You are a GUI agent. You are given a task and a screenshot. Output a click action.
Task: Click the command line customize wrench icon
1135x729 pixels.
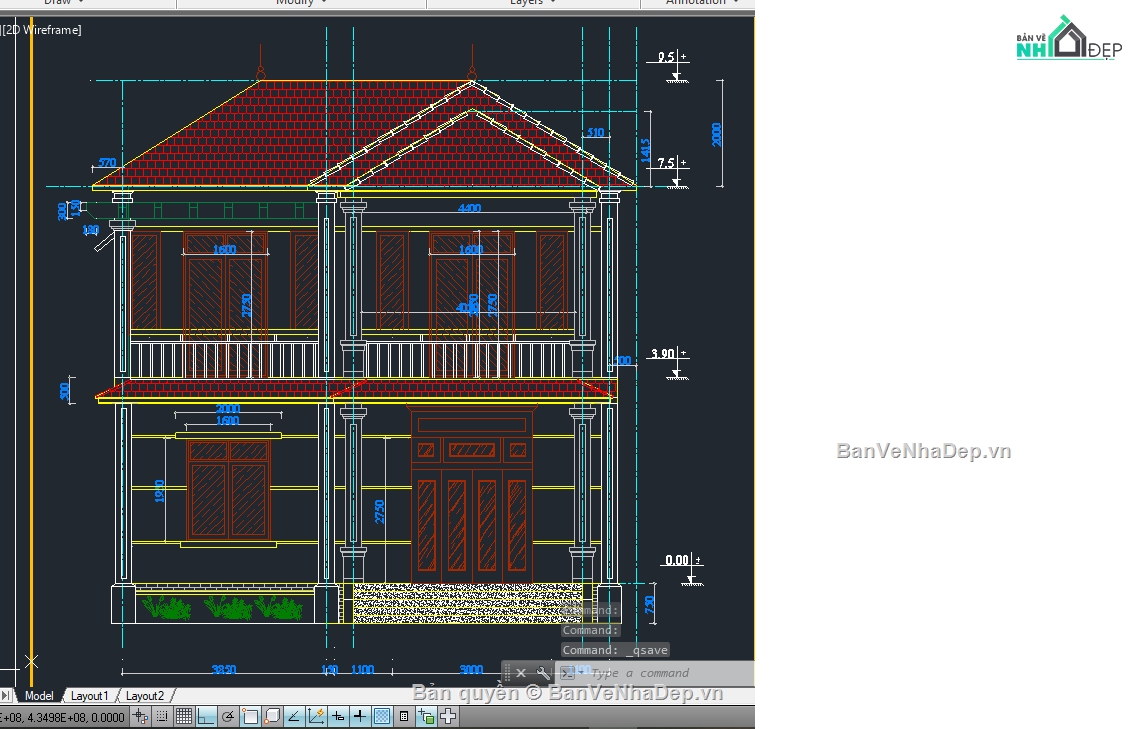point(543,673)
